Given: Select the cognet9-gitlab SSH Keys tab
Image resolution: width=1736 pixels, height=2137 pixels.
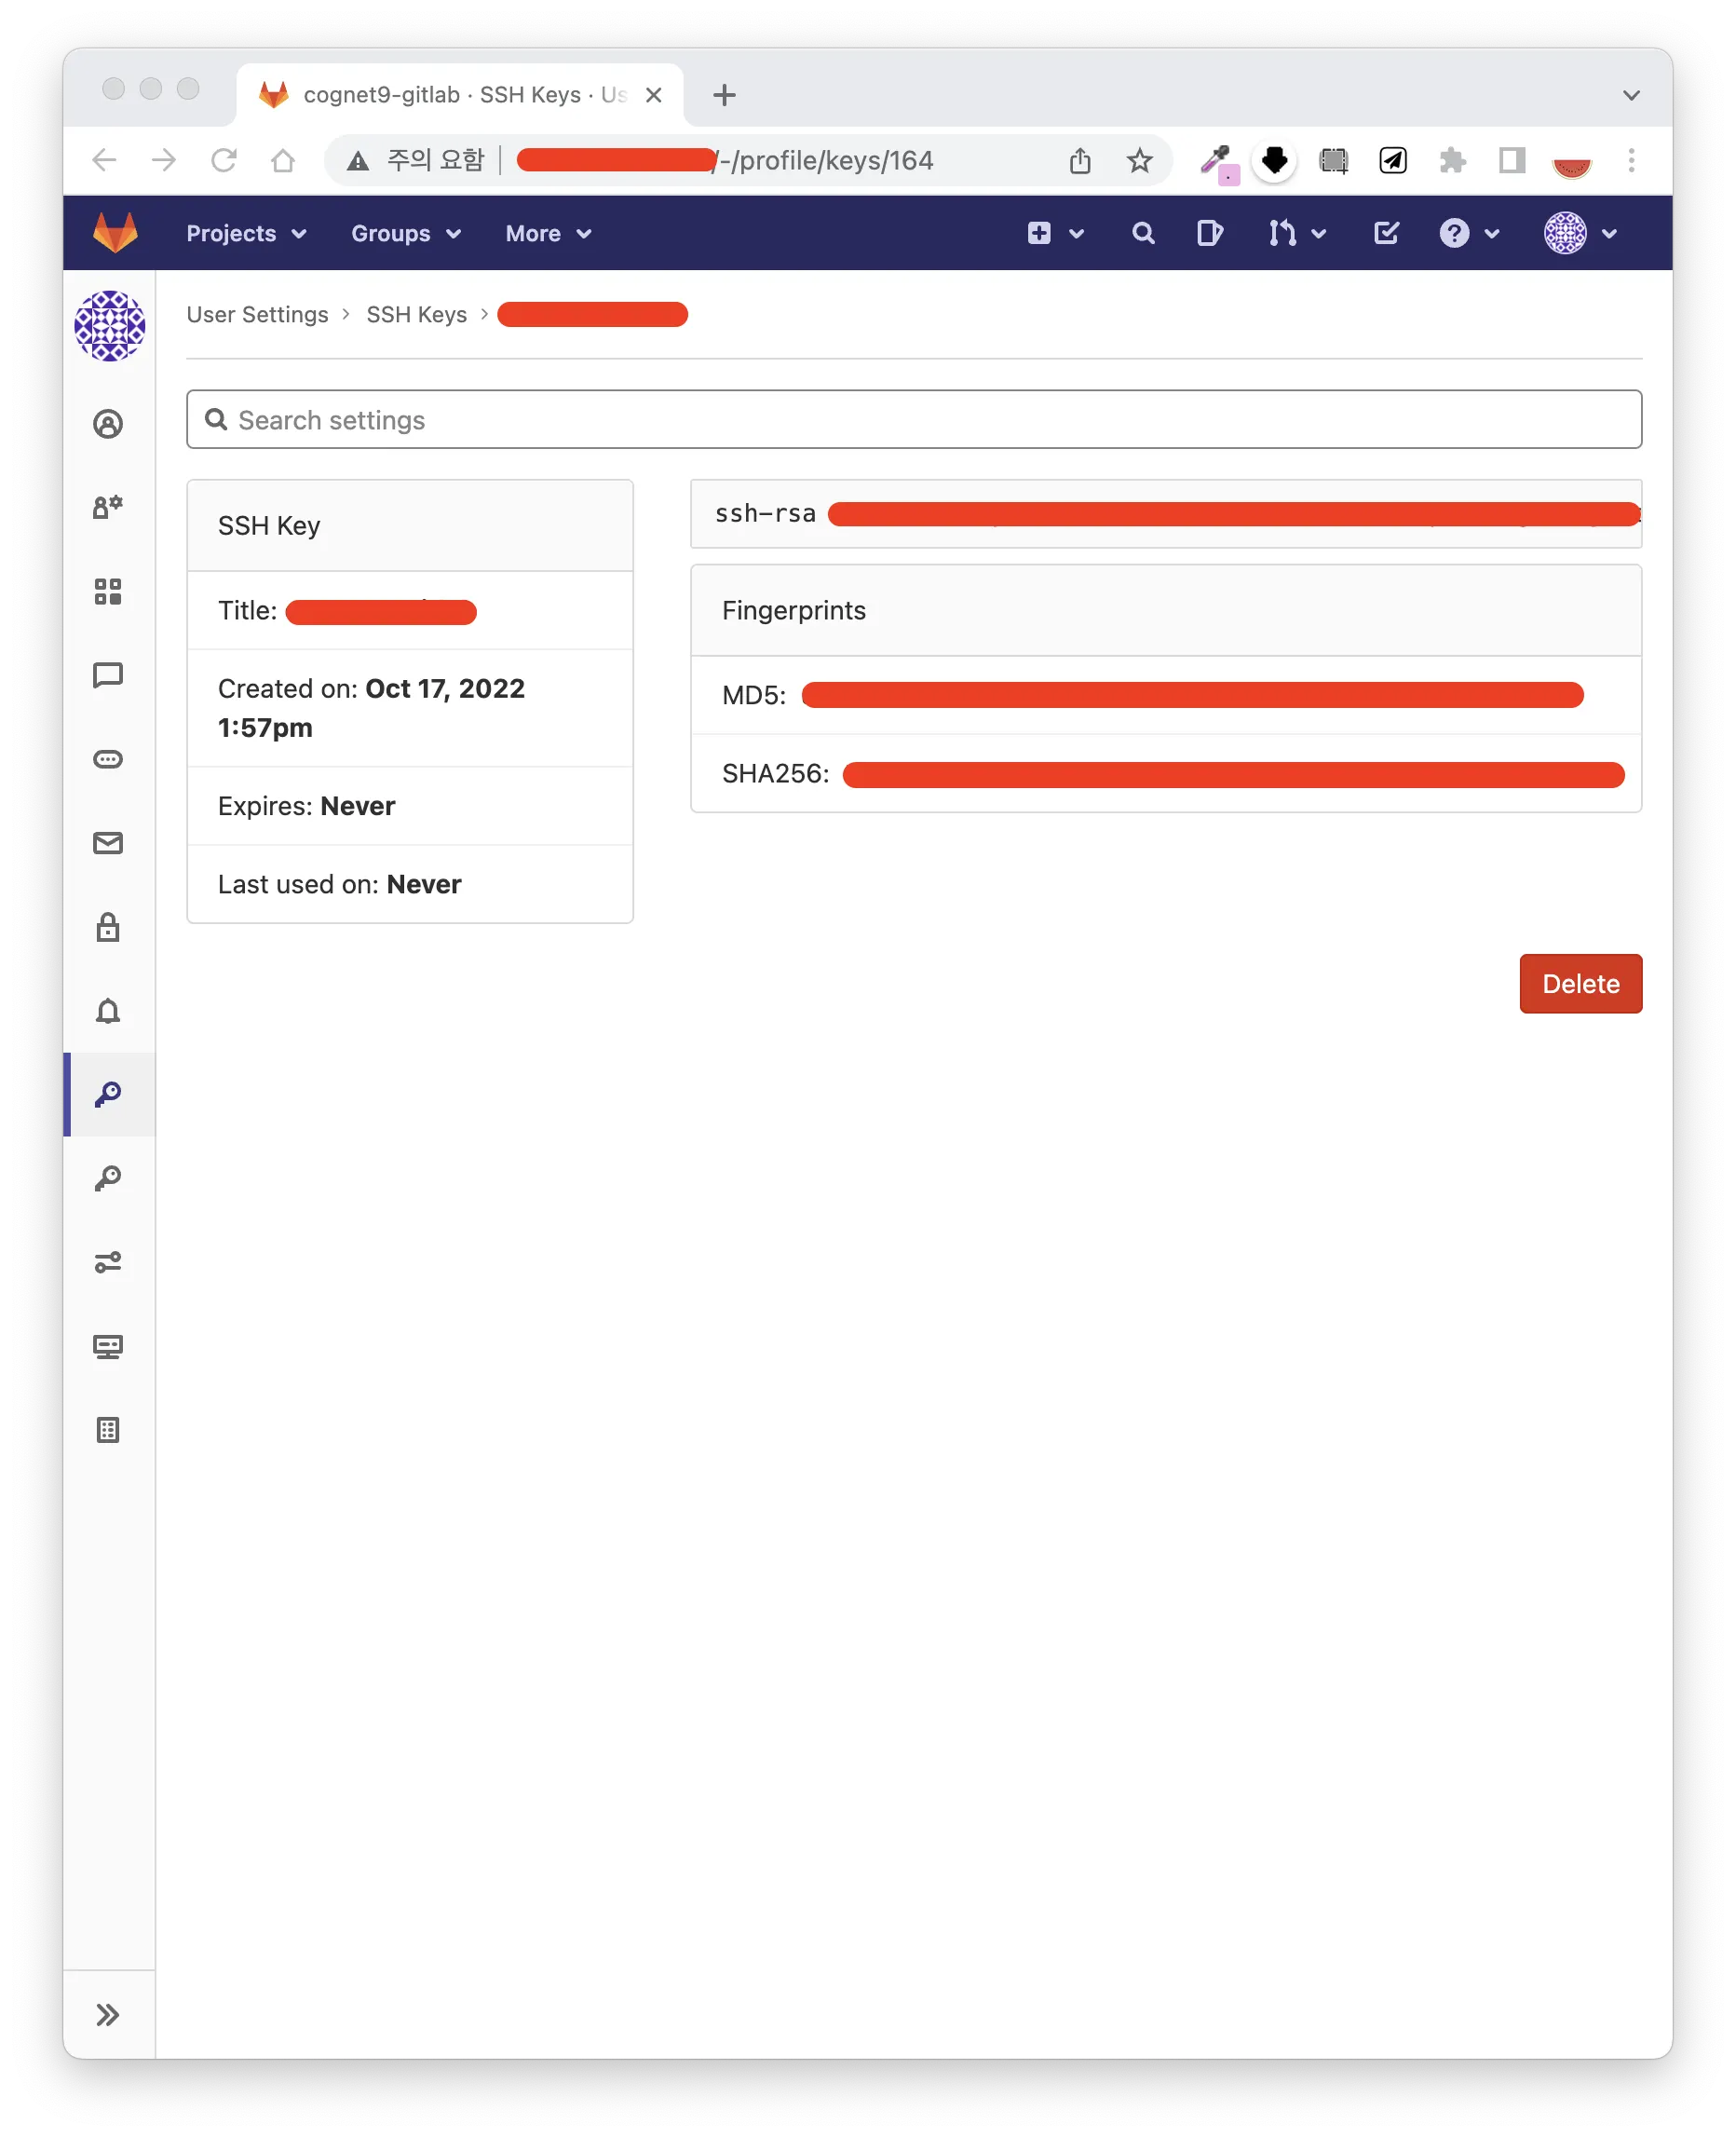Looking at the screenshot, I should point(460,94).
